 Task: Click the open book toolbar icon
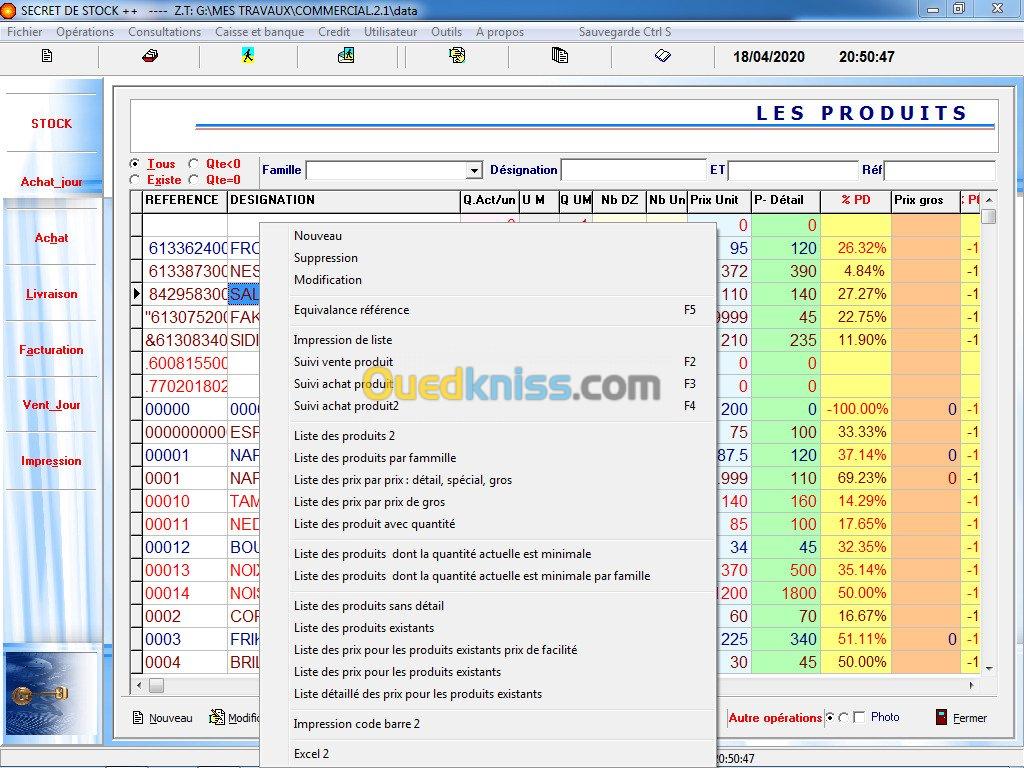coord(663,56)
